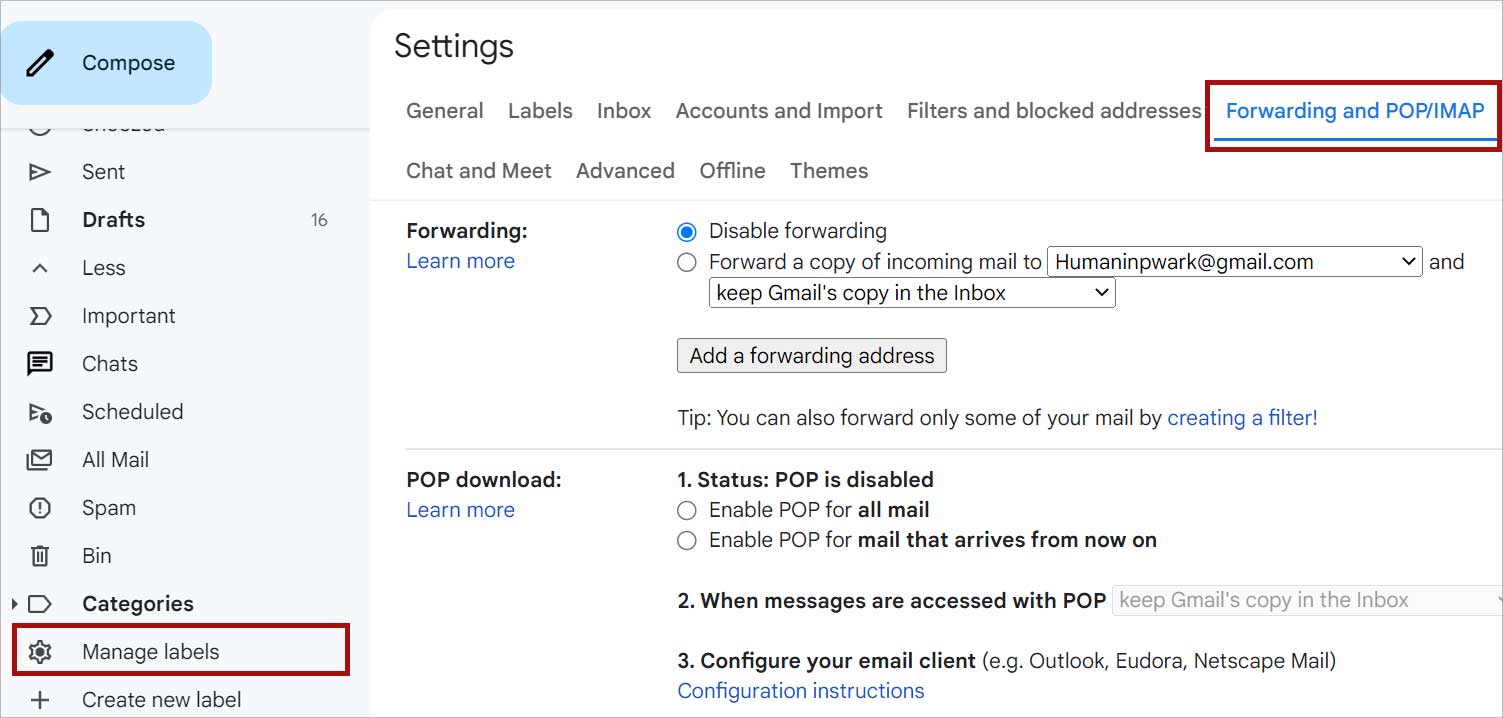Click the Scheduled send icon
Image resolution: width=1503 pixels, height=718 pixels.
coord(40,412)
